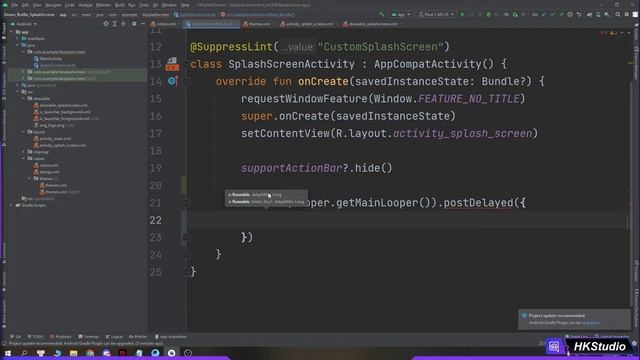
Task: Switch to the themes.xml editor tab
Action: [257, 24]
